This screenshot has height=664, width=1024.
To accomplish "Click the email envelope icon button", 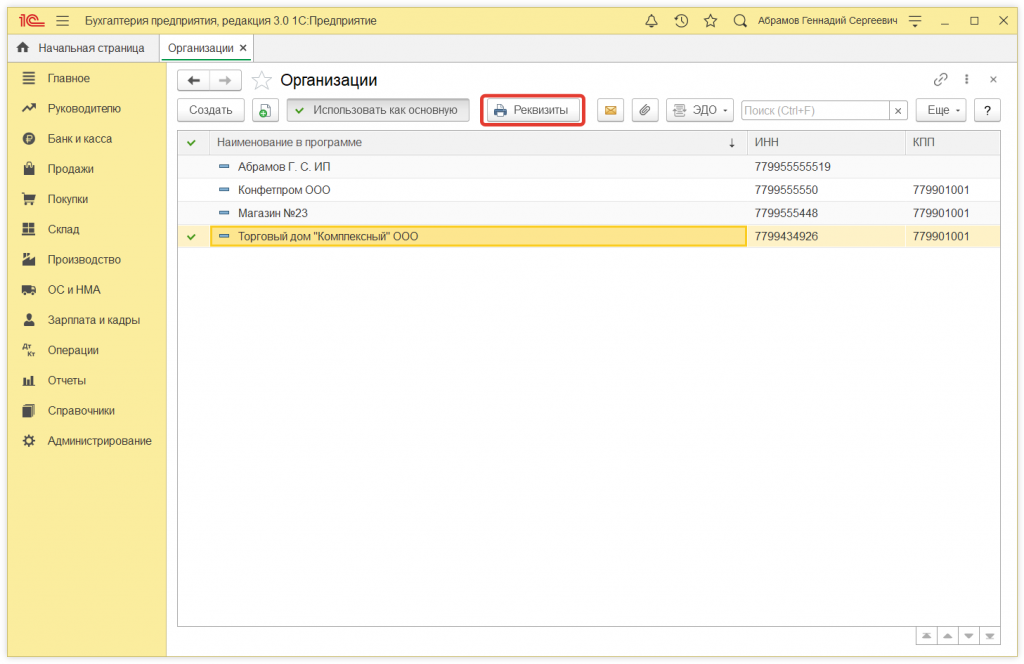I will point(610,110).
